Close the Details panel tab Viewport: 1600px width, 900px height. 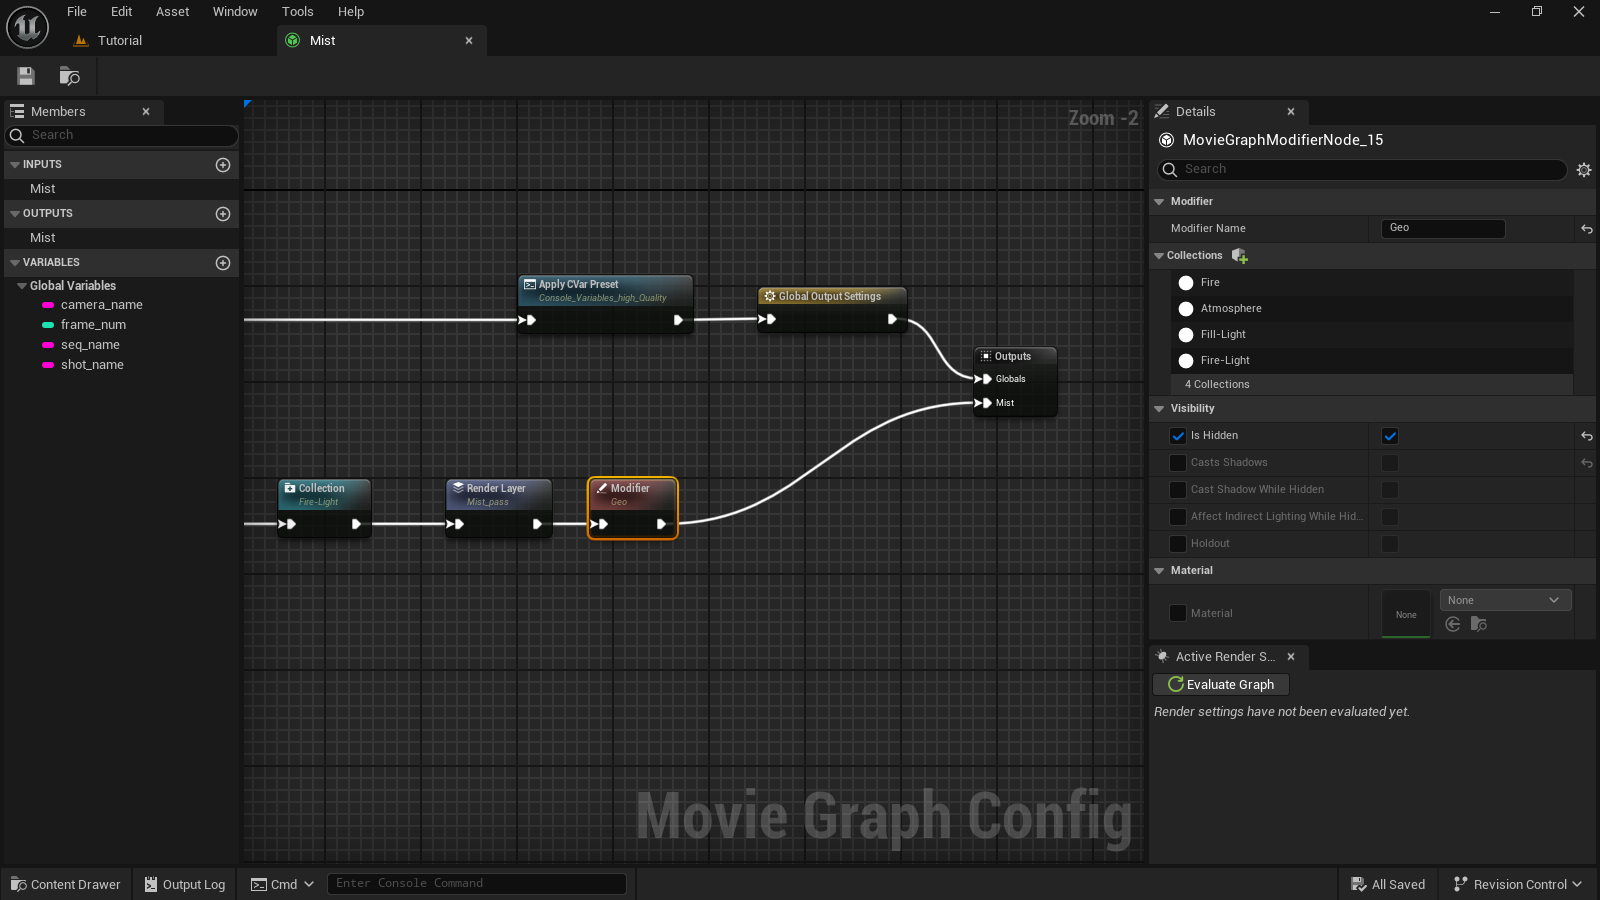(x=1291, y=112)
